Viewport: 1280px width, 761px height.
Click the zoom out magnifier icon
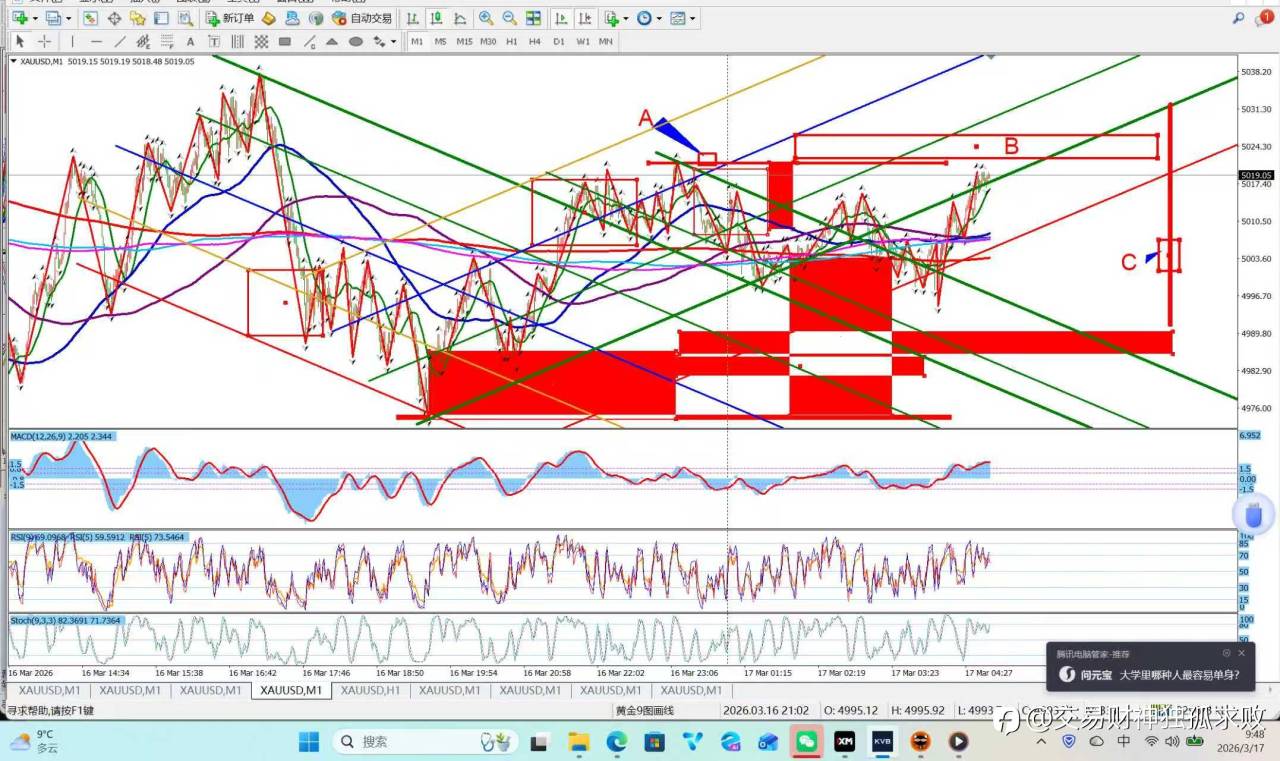click(509, 18)
